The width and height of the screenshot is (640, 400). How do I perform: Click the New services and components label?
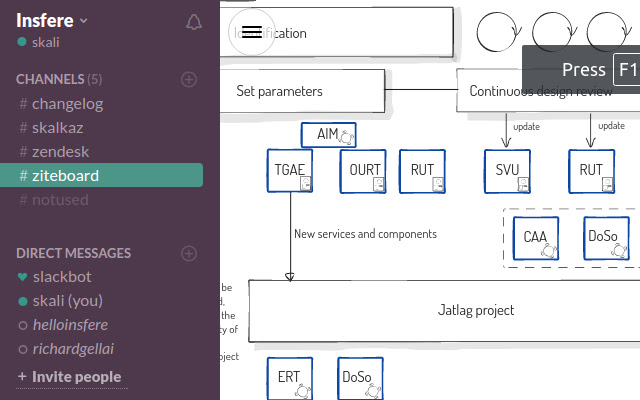pyautogui.click(x=365, y=234)
